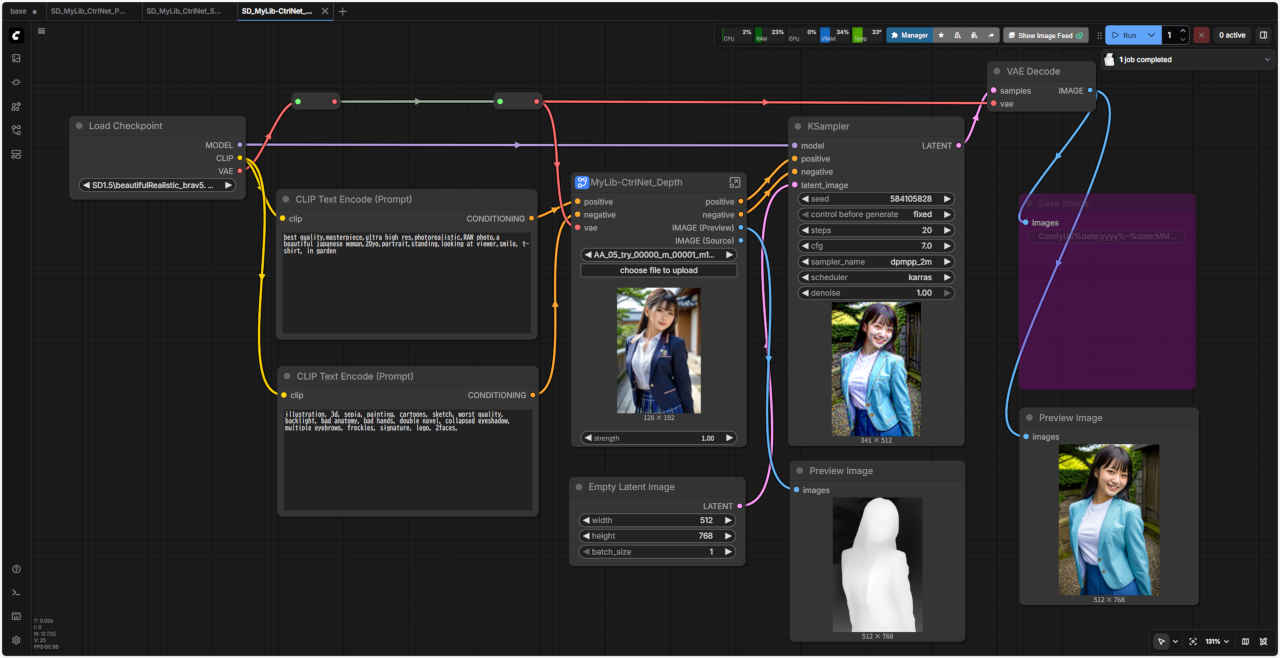
Task: Expand the sampler_name dpmpp_2m dropdown
Action: pos(876,261)
